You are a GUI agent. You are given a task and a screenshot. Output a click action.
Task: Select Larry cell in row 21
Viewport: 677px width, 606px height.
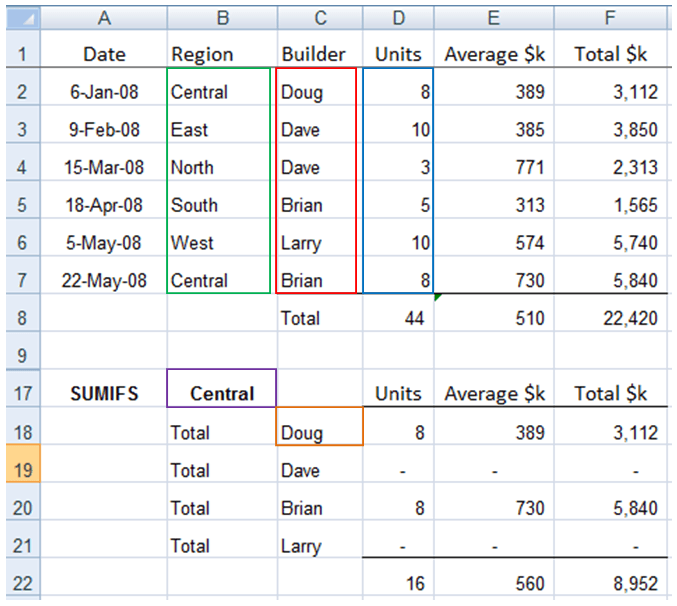click(320, 539)
